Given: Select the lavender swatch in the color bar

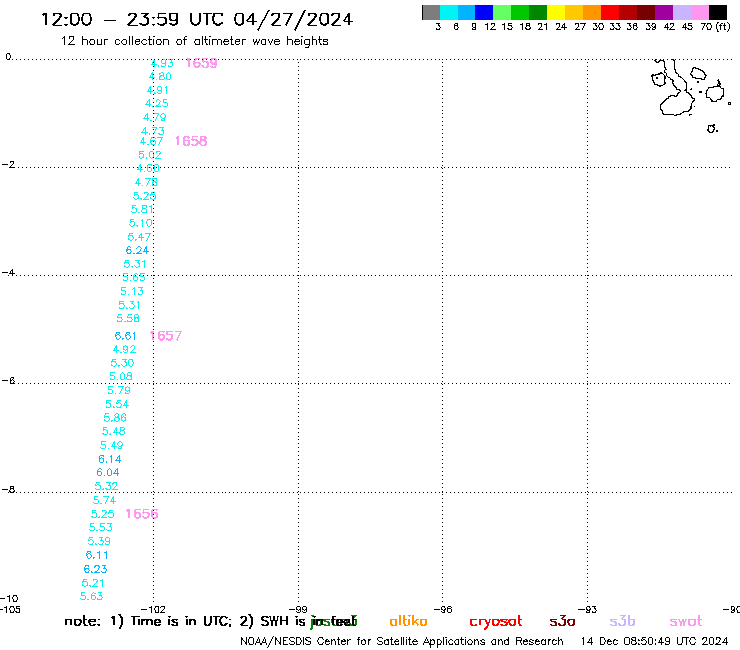Looking at the screenshot, I should pos(681,12).
